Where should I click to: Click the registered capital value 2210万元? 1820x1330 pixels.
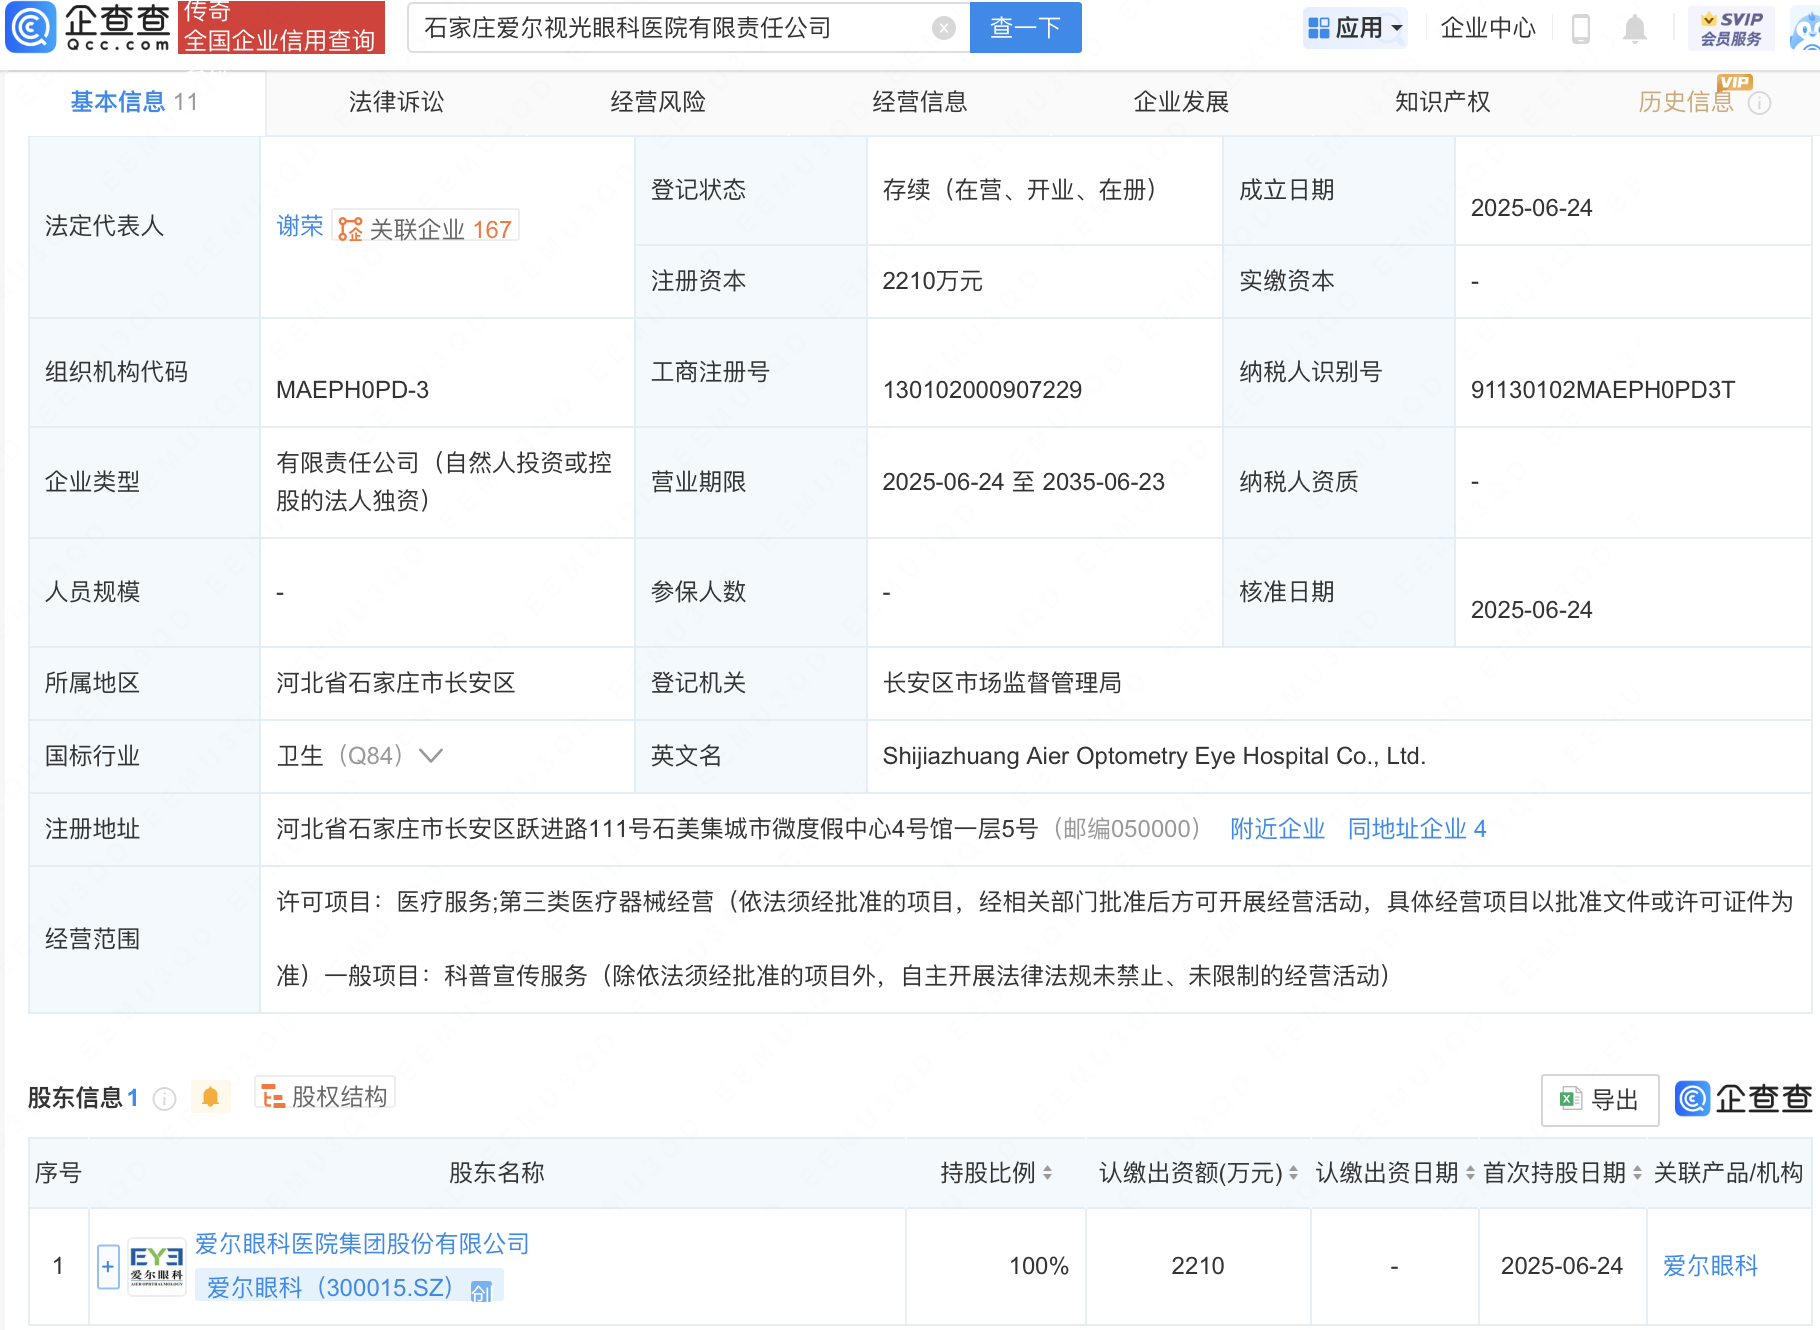(x=932, y=281)
